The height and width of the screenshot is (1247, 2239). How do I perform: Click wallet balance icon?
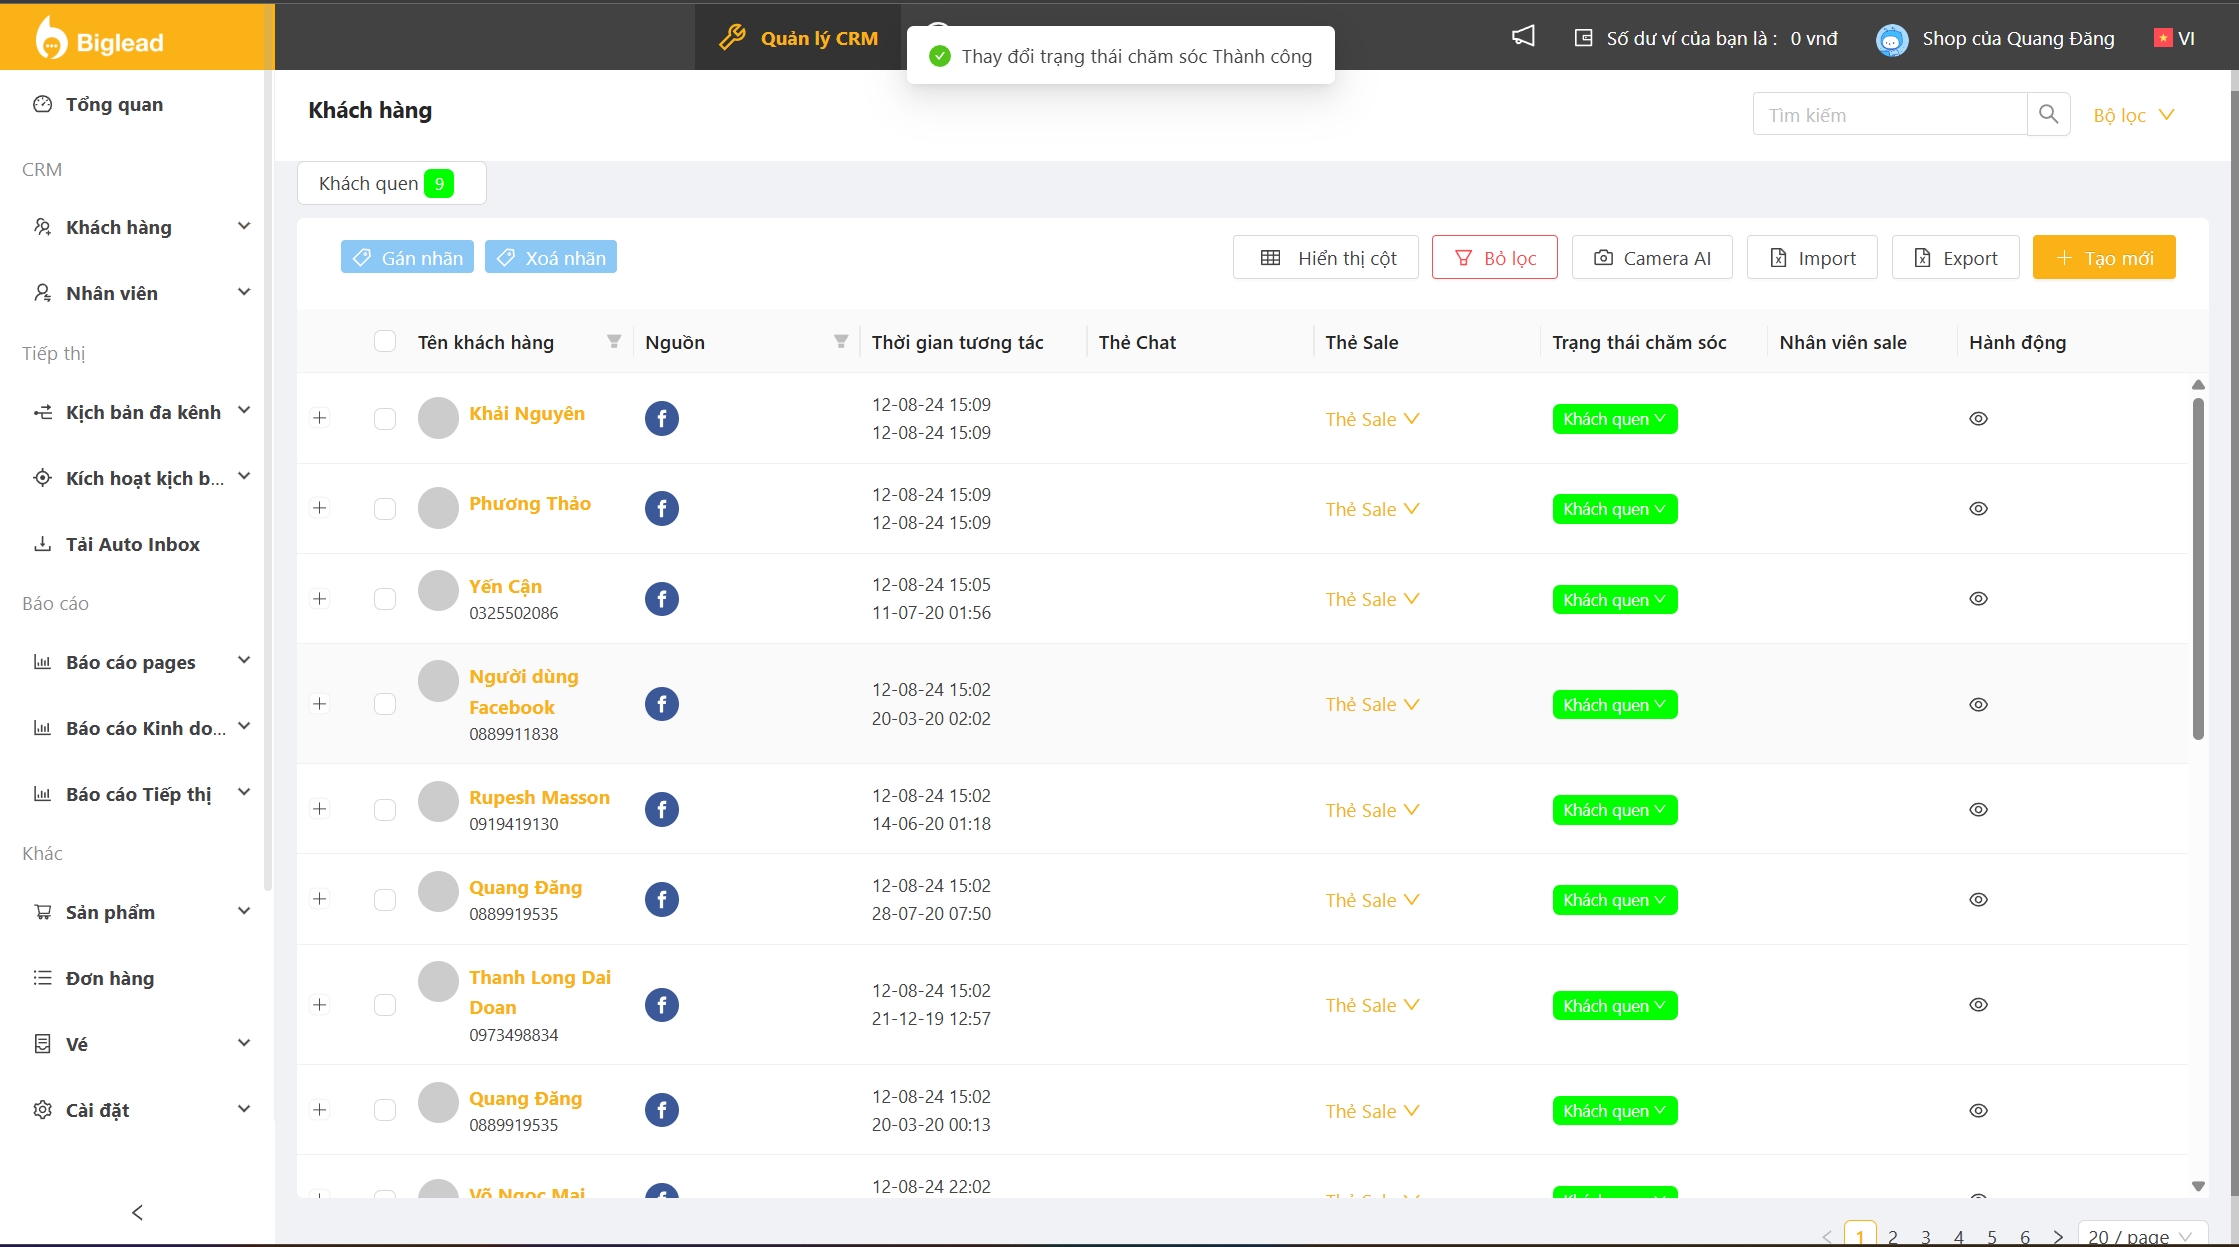click(1583, 38)
